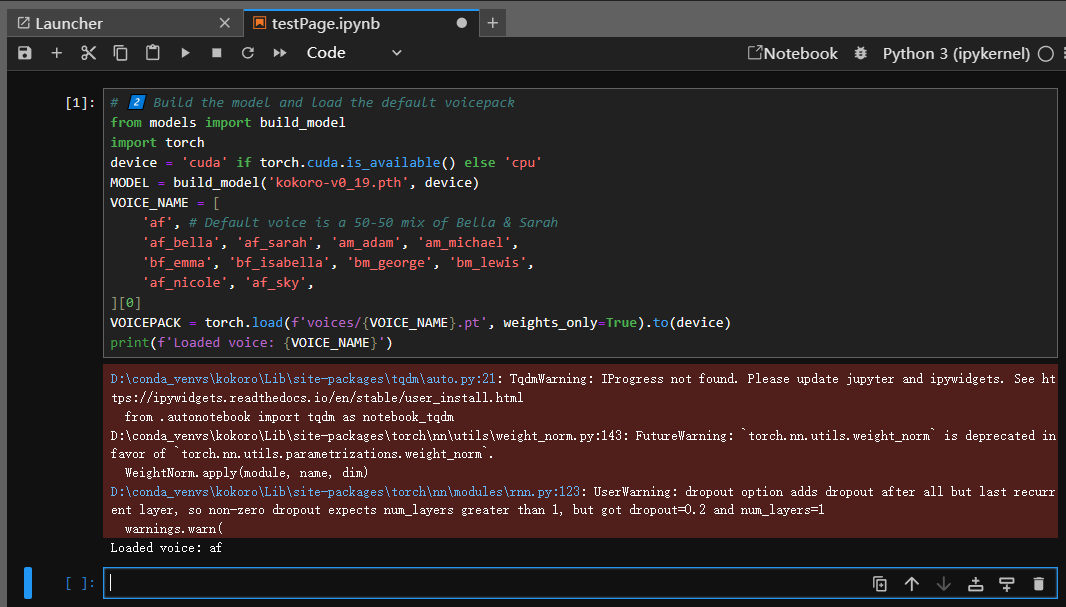Delete the active cell with the trash icon
Screen dimensions: 1066x607
[x=1038, y=584]
